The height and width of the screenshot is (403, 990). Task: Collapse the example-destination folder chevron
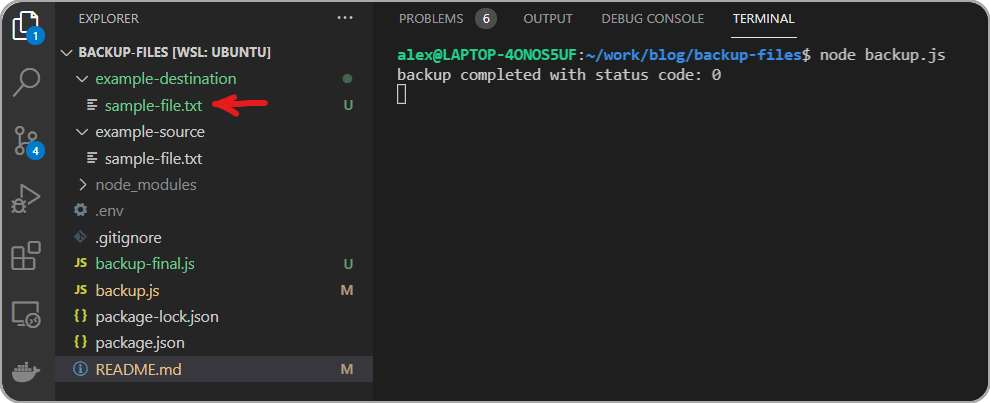click(82, 79)
